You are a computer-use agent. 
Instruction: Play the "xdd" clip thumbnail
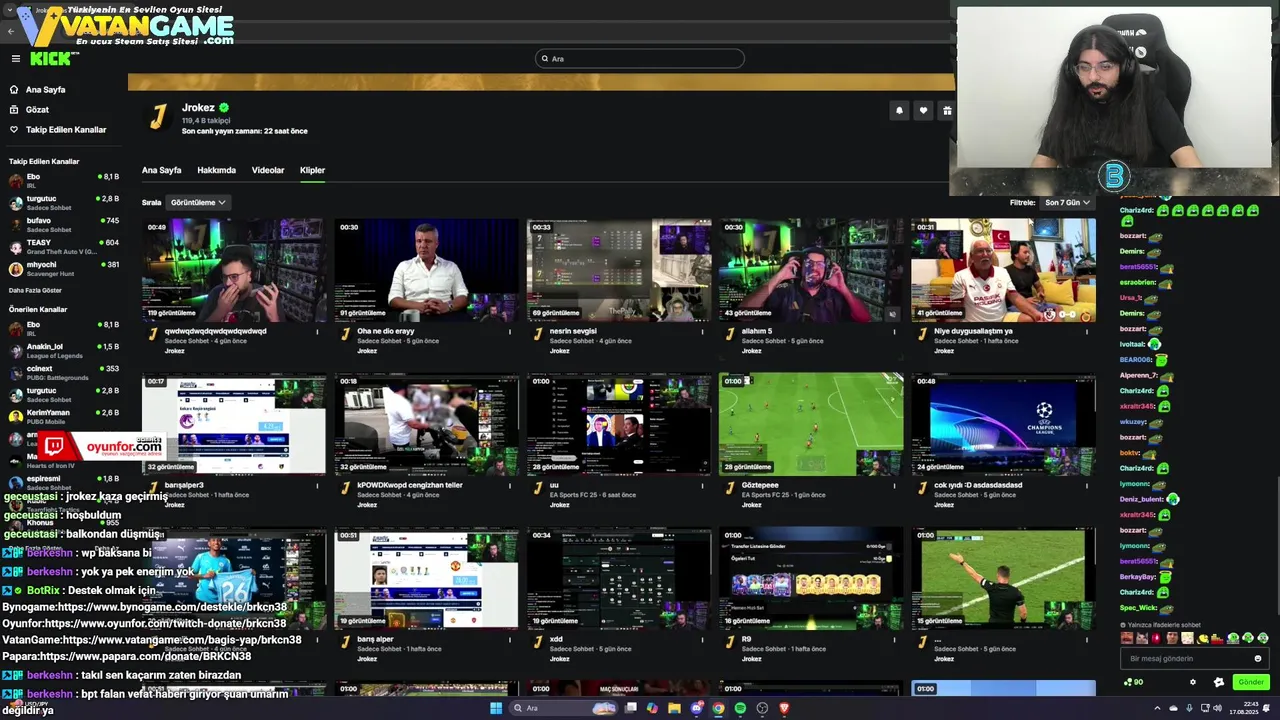pos(618,578)
